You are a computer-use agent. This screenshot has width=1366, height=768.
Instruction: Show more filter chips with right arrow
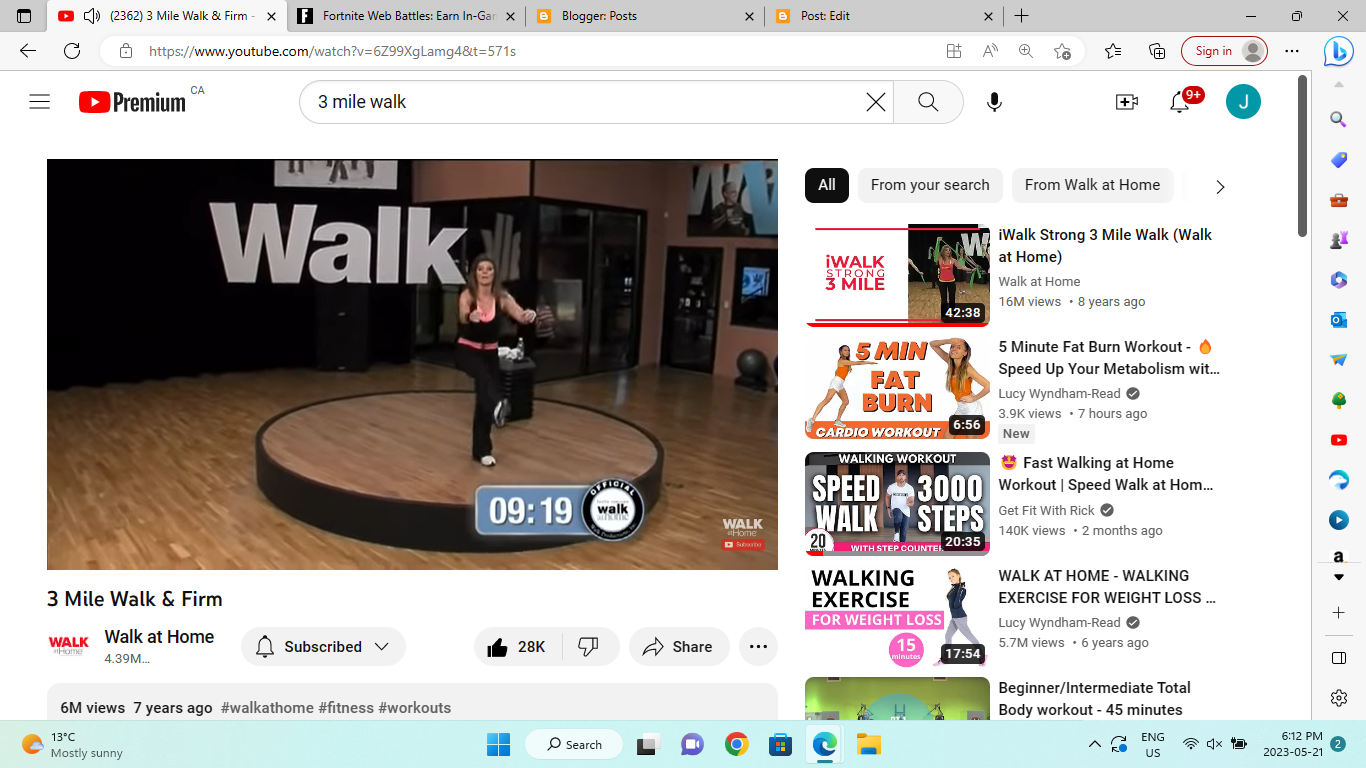(x=1219, y=186)
